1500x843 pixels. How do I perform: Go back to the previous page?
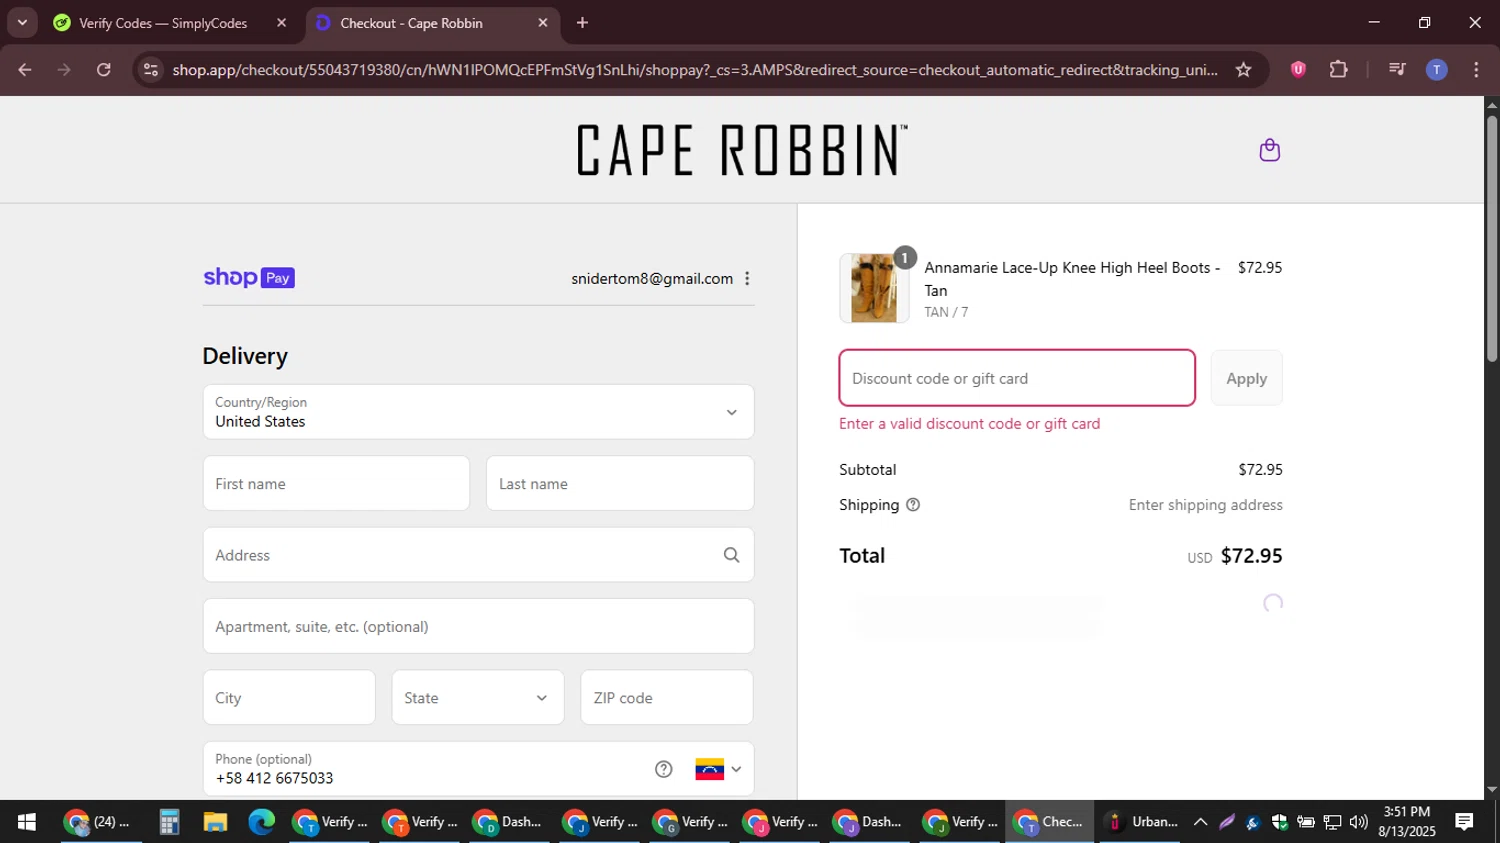[25, 70]
